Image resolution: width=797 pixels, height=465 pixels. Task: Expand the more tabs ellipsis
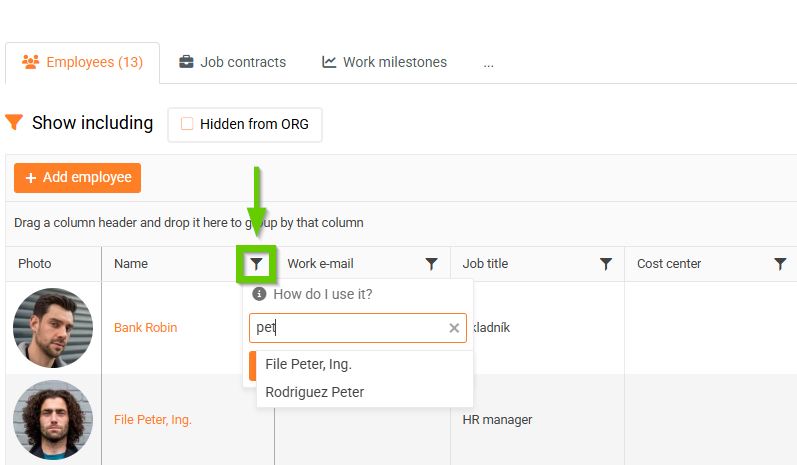[488, 63]
